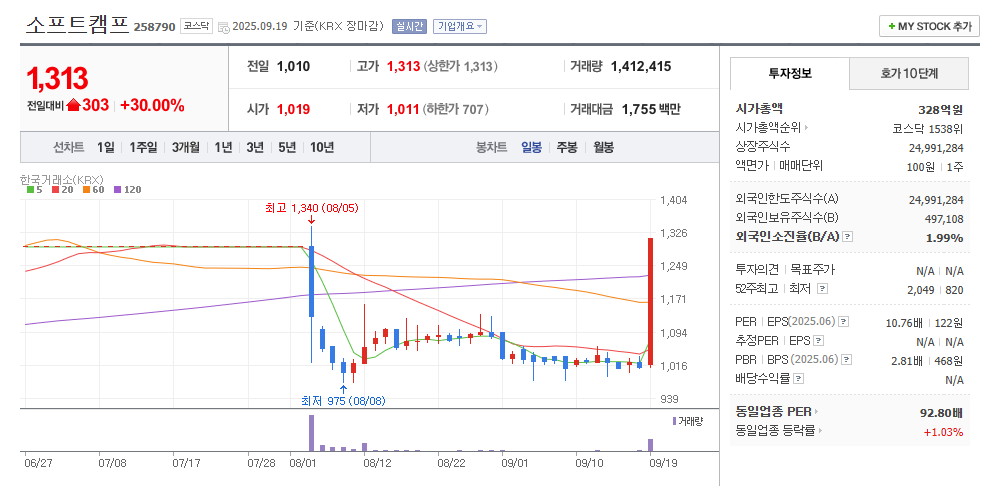Click the 코스닥 1538위 rank value
The image size is (985, 486).
coord(928,129)
